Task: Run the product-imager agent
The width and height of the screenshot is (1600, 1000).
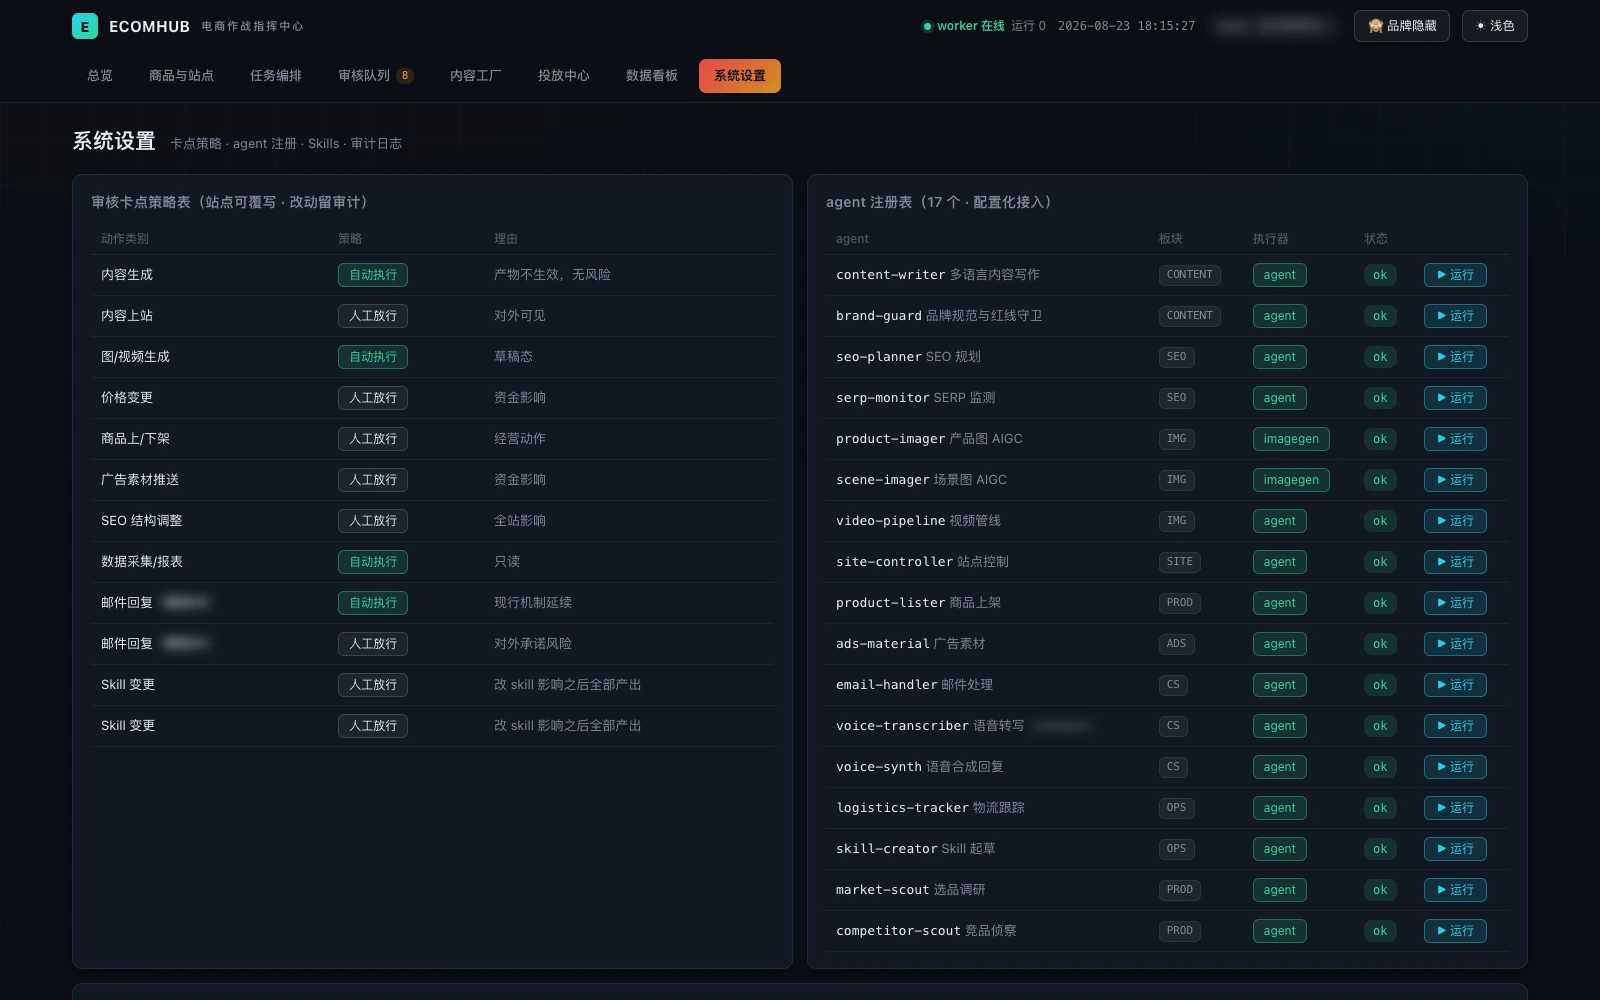Action: point(1455,439)
